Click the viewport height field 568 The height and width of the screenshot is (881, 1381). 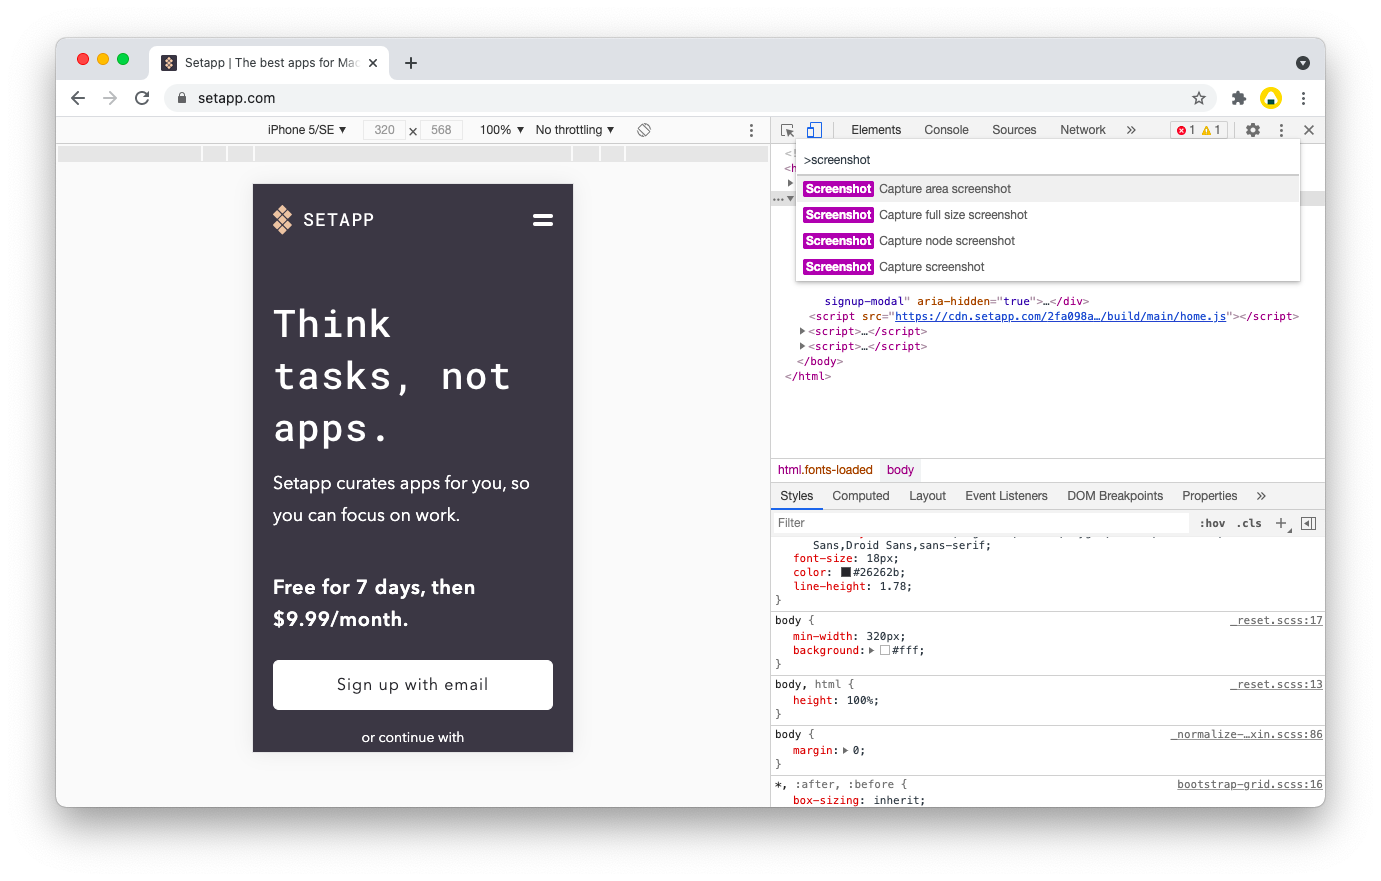point(441,130)
